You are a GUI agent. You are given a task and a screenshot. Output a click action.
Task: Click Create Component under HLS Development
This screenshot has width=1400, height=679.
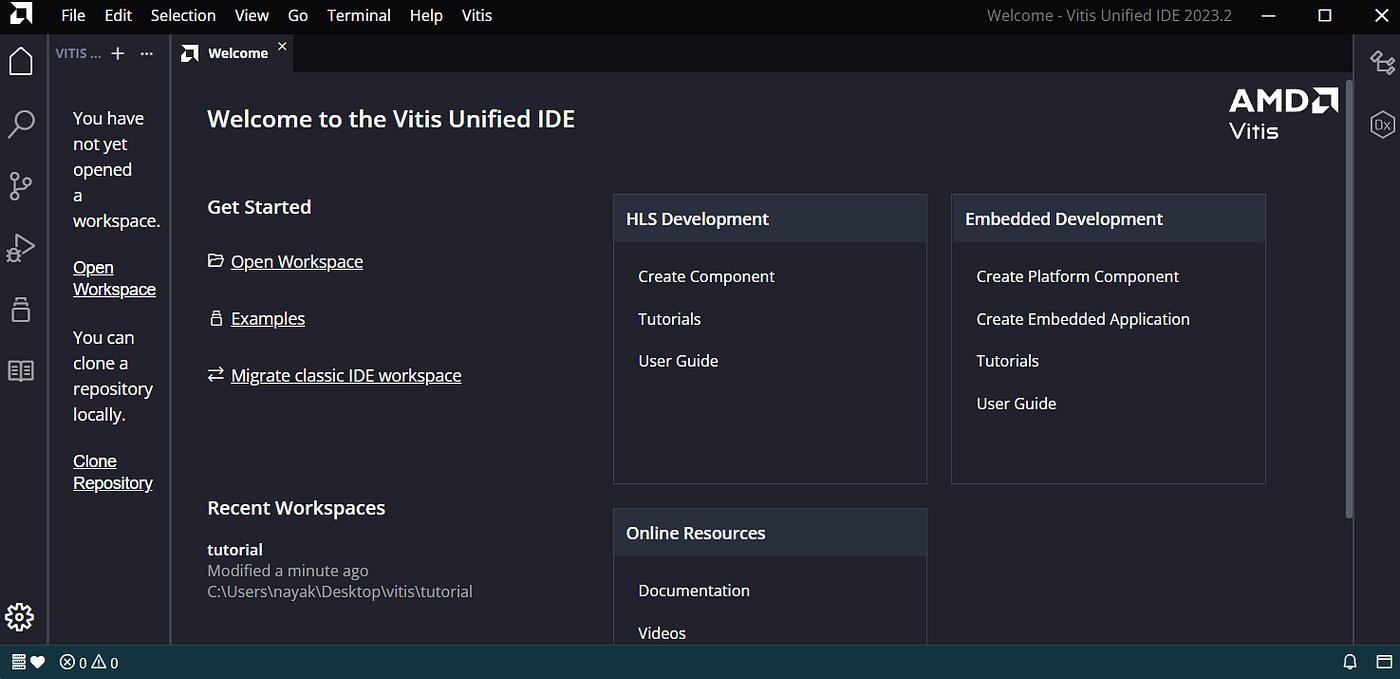coord(706,277)
